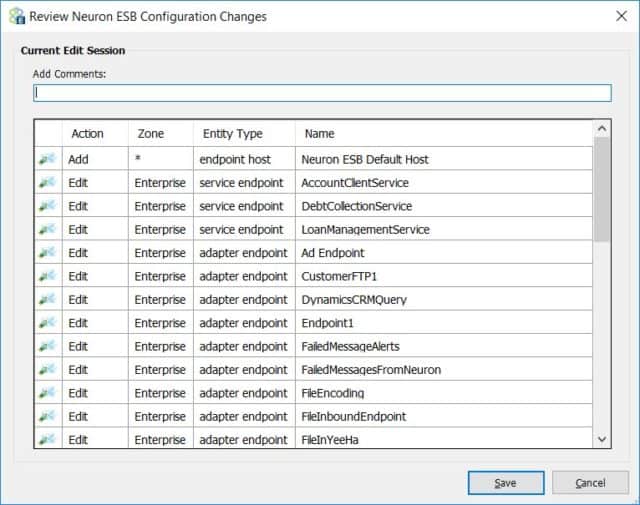Image resolution: width=640 pixels, height=505 pixels.
Task: Click the FailedMessageAlerts row icon
Action: 47,346
